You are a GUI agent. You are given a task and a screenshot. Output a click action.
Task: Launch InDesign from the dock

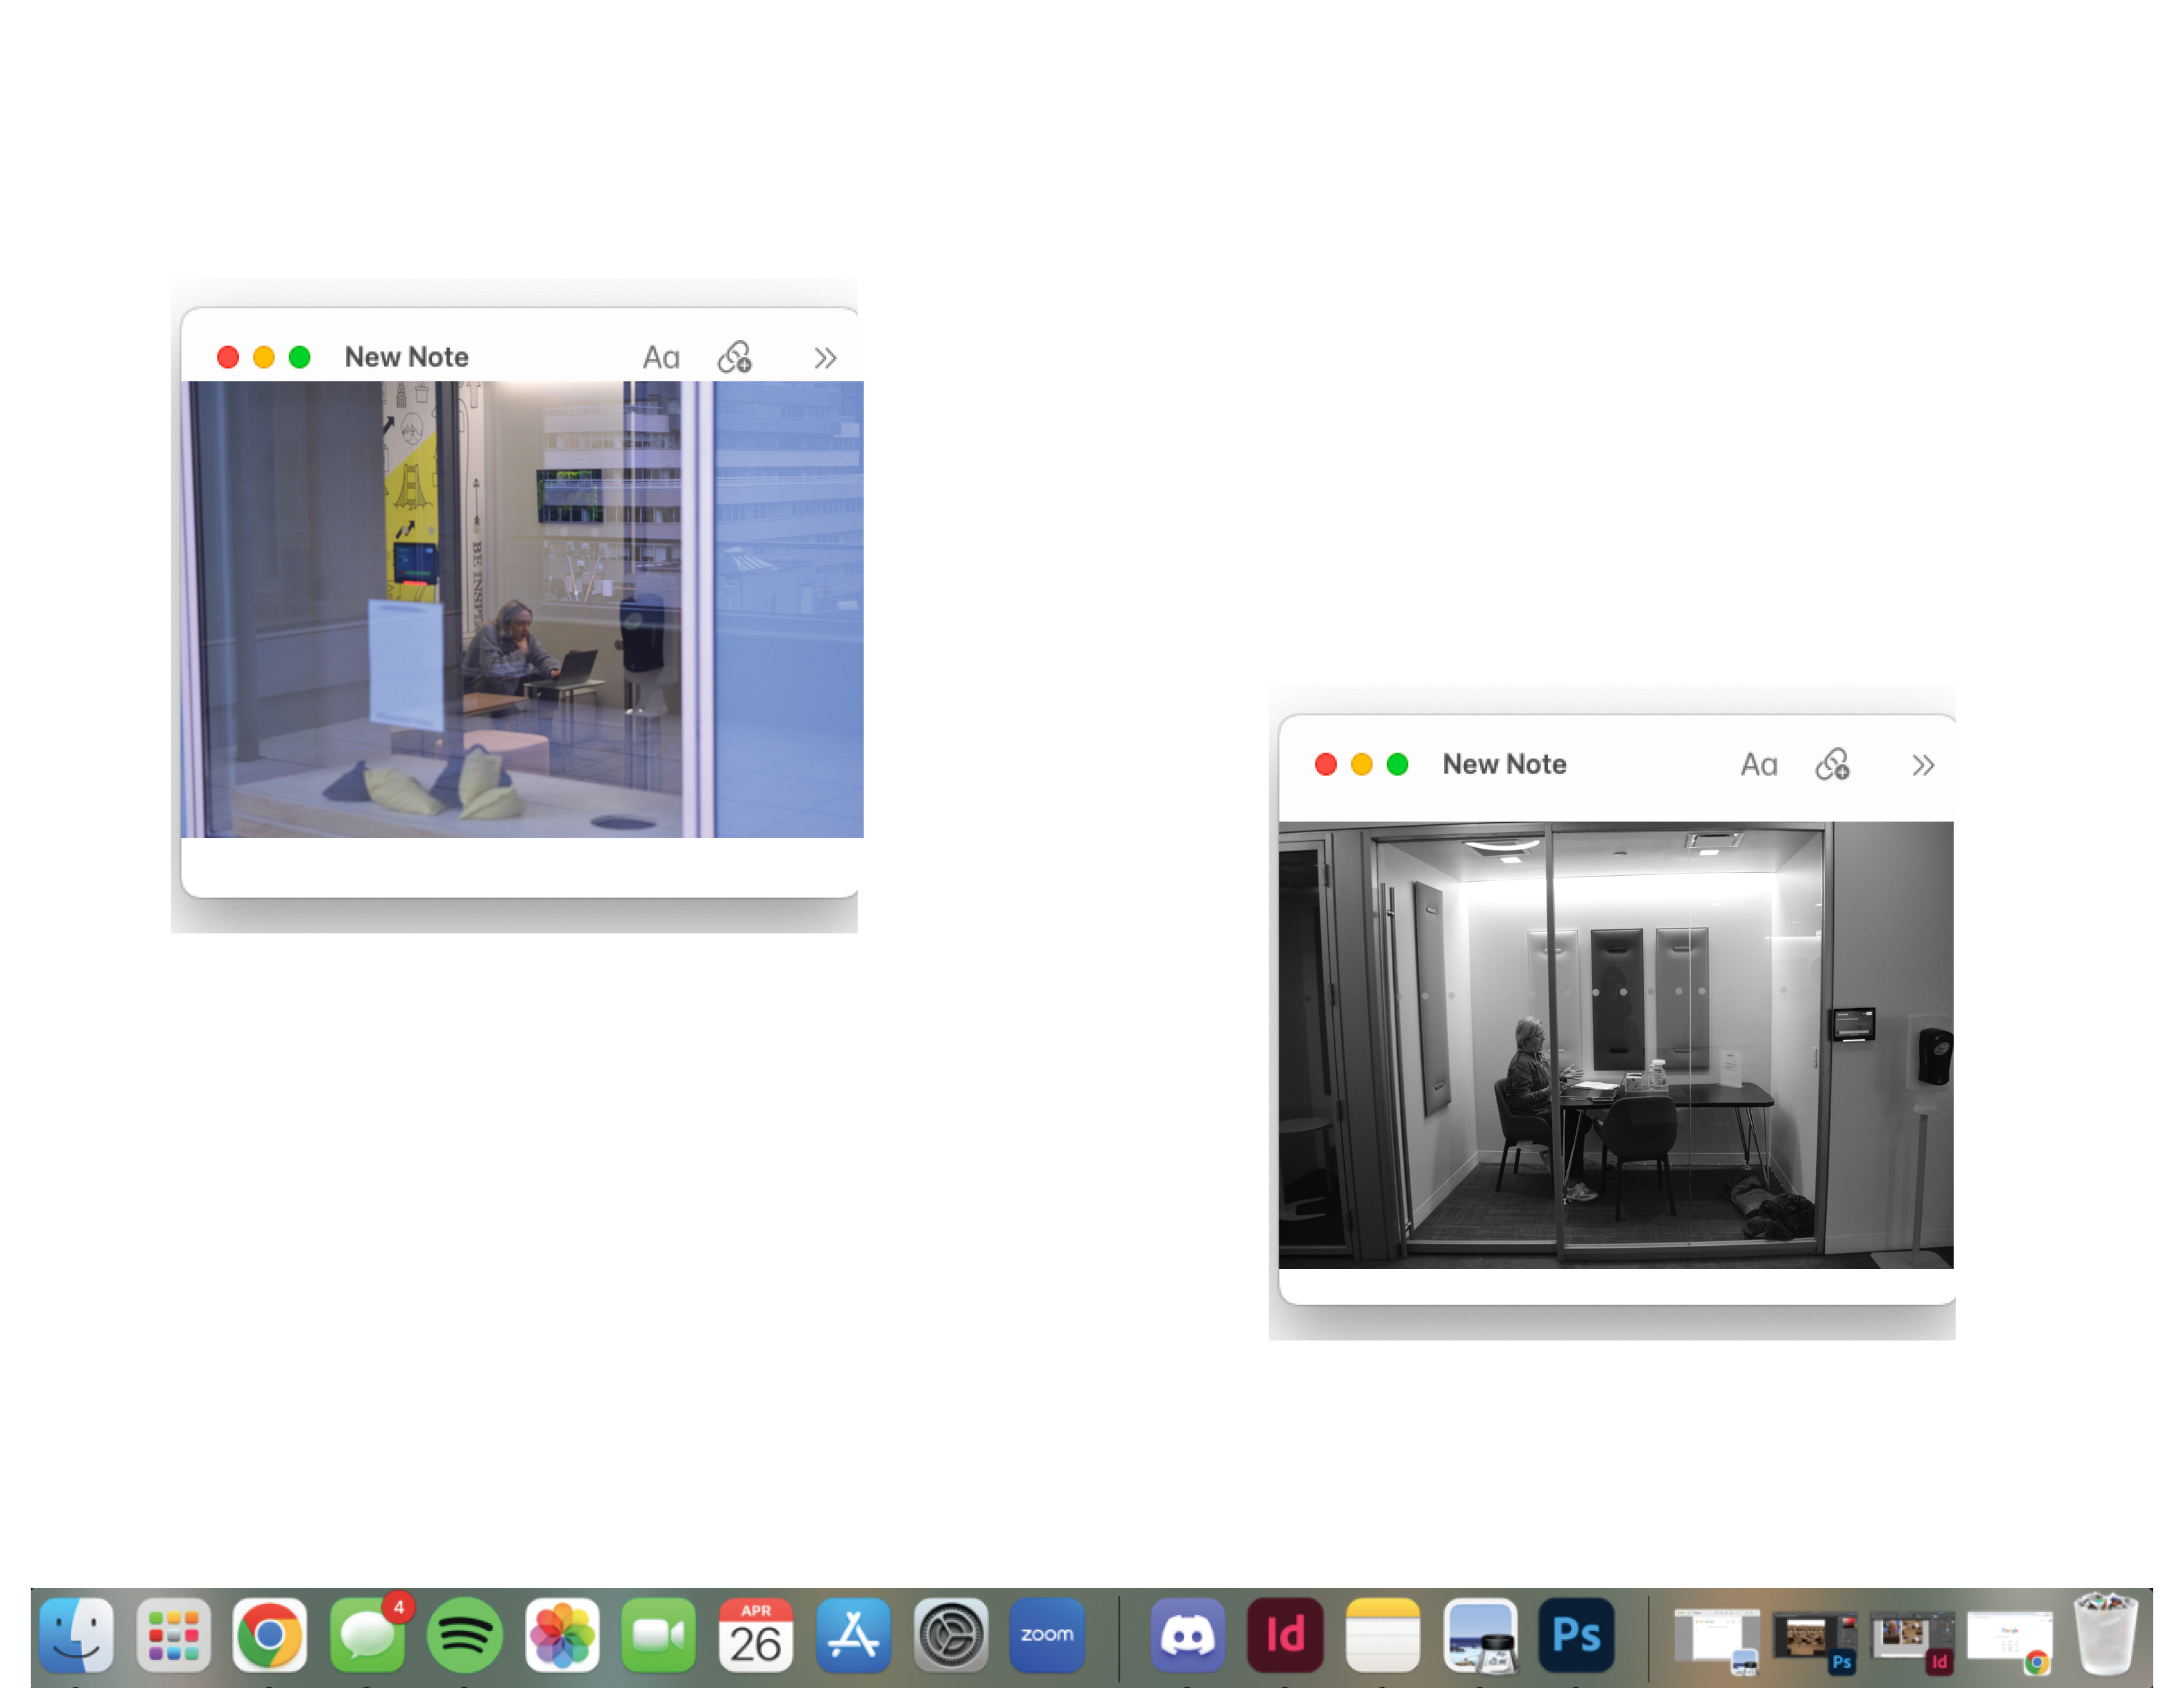pyautogui.click(x=1284, y=1635)
